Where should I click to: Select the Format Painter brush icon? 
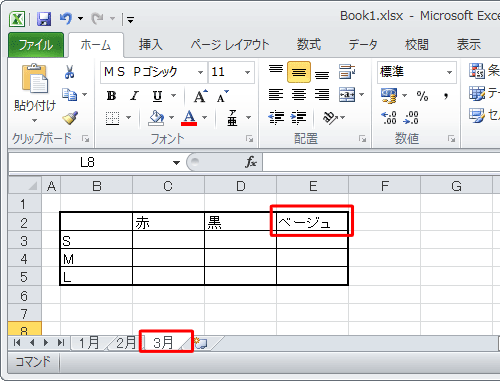(x=70, y=118)
